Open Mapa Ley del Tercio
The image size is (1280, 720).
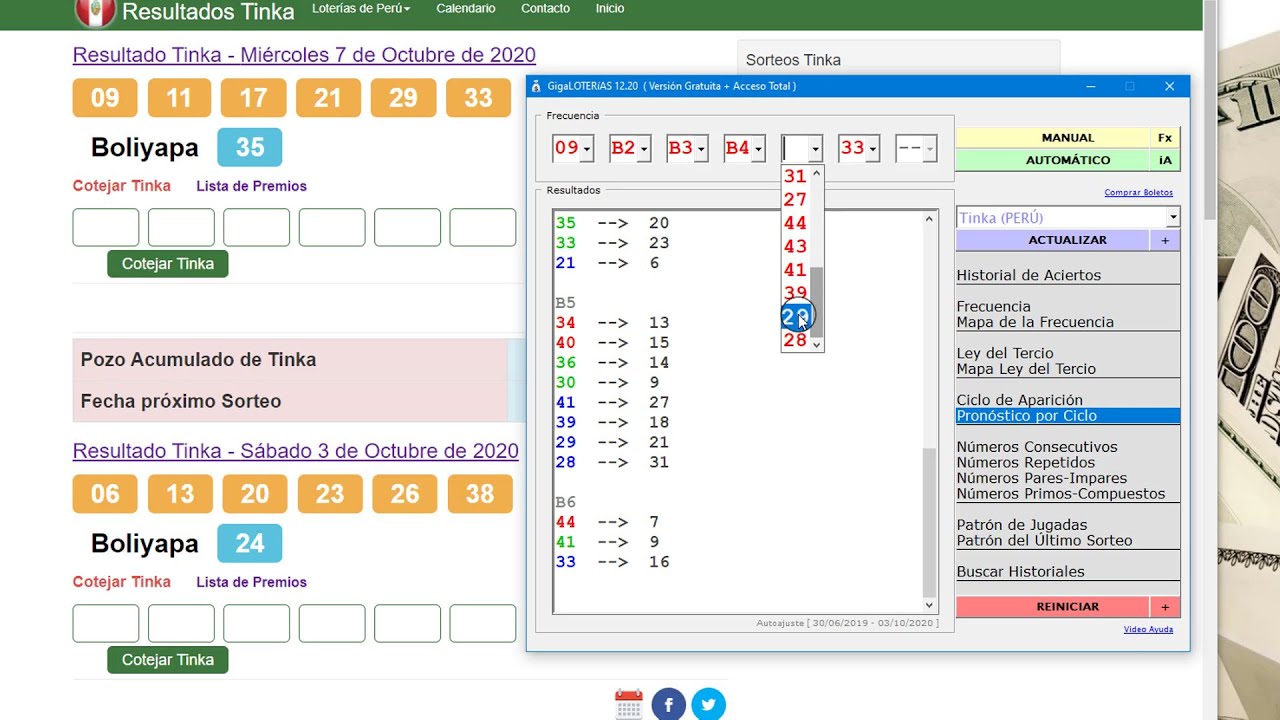coord(1026,369)
